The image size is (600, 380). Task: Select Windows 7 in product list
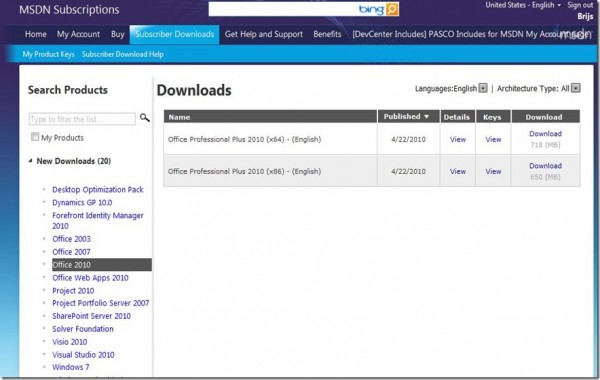pyautogui.click(x=71, y=367)
